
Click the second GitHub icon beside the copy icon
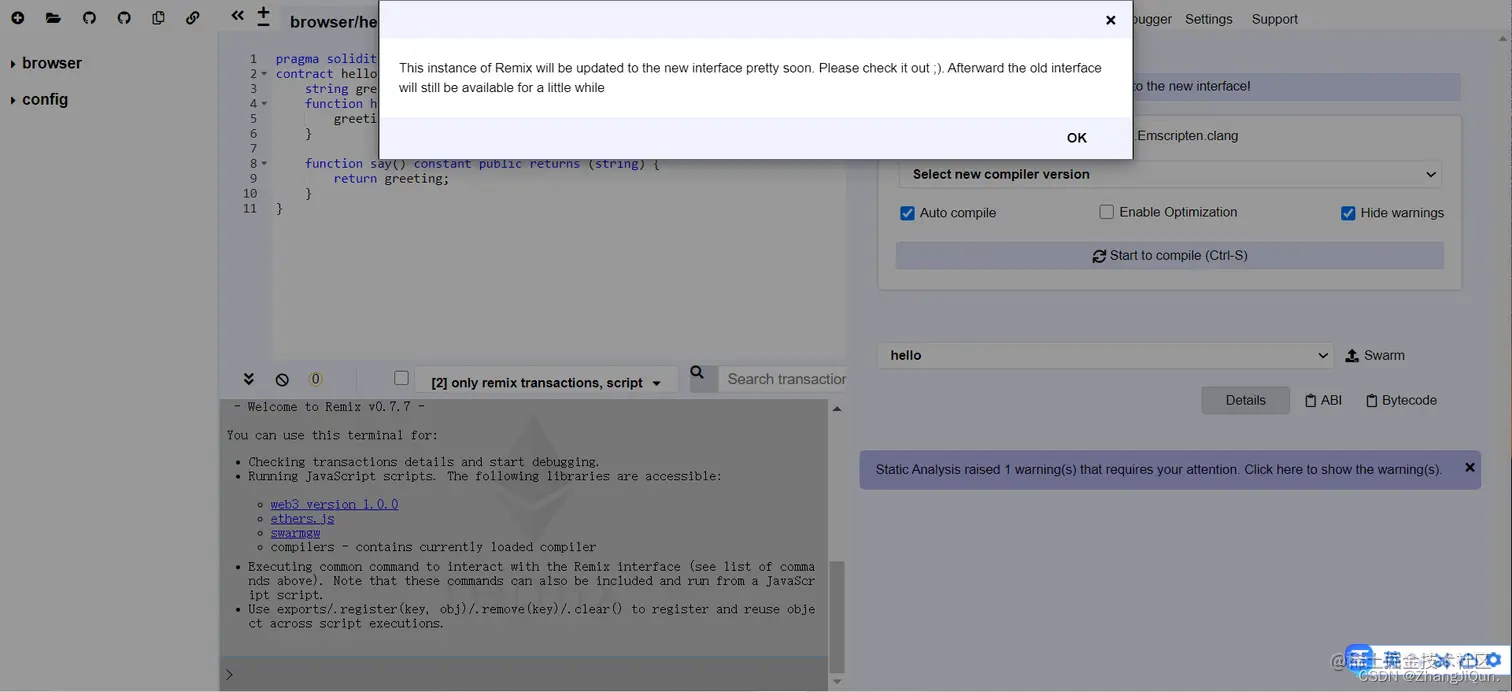(124, 18)
